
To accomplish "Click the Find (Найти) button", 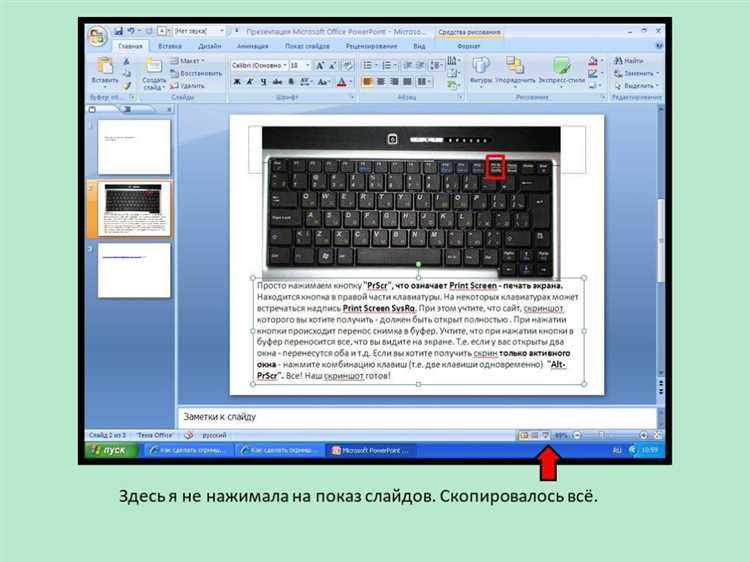I will pos(629,61).
